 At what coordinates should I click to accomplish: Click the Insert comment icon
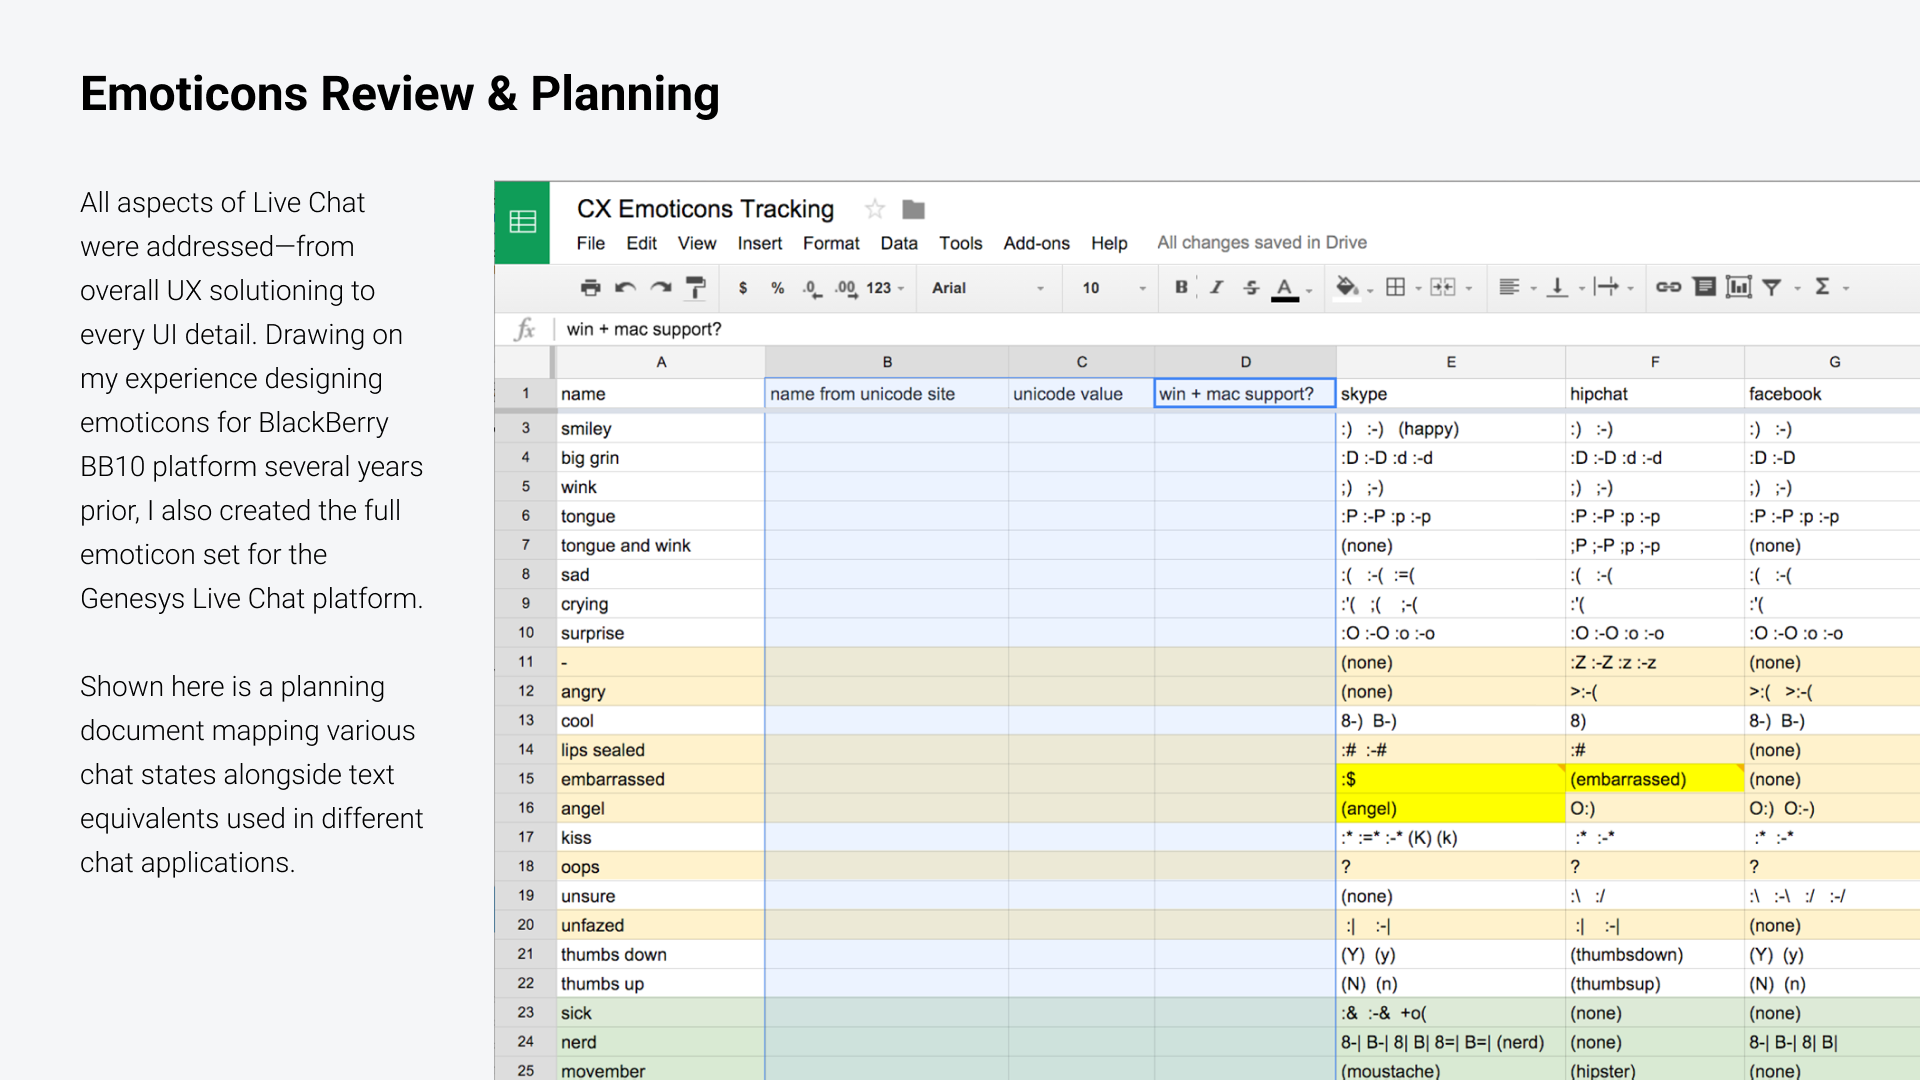(1704, 288)
